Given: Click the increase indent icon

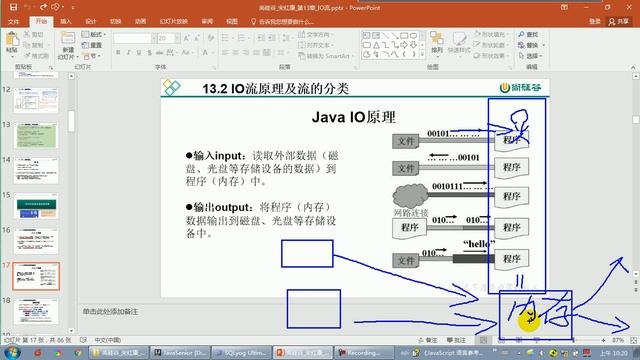Looking at the screenshot, I should pos(272,38).
